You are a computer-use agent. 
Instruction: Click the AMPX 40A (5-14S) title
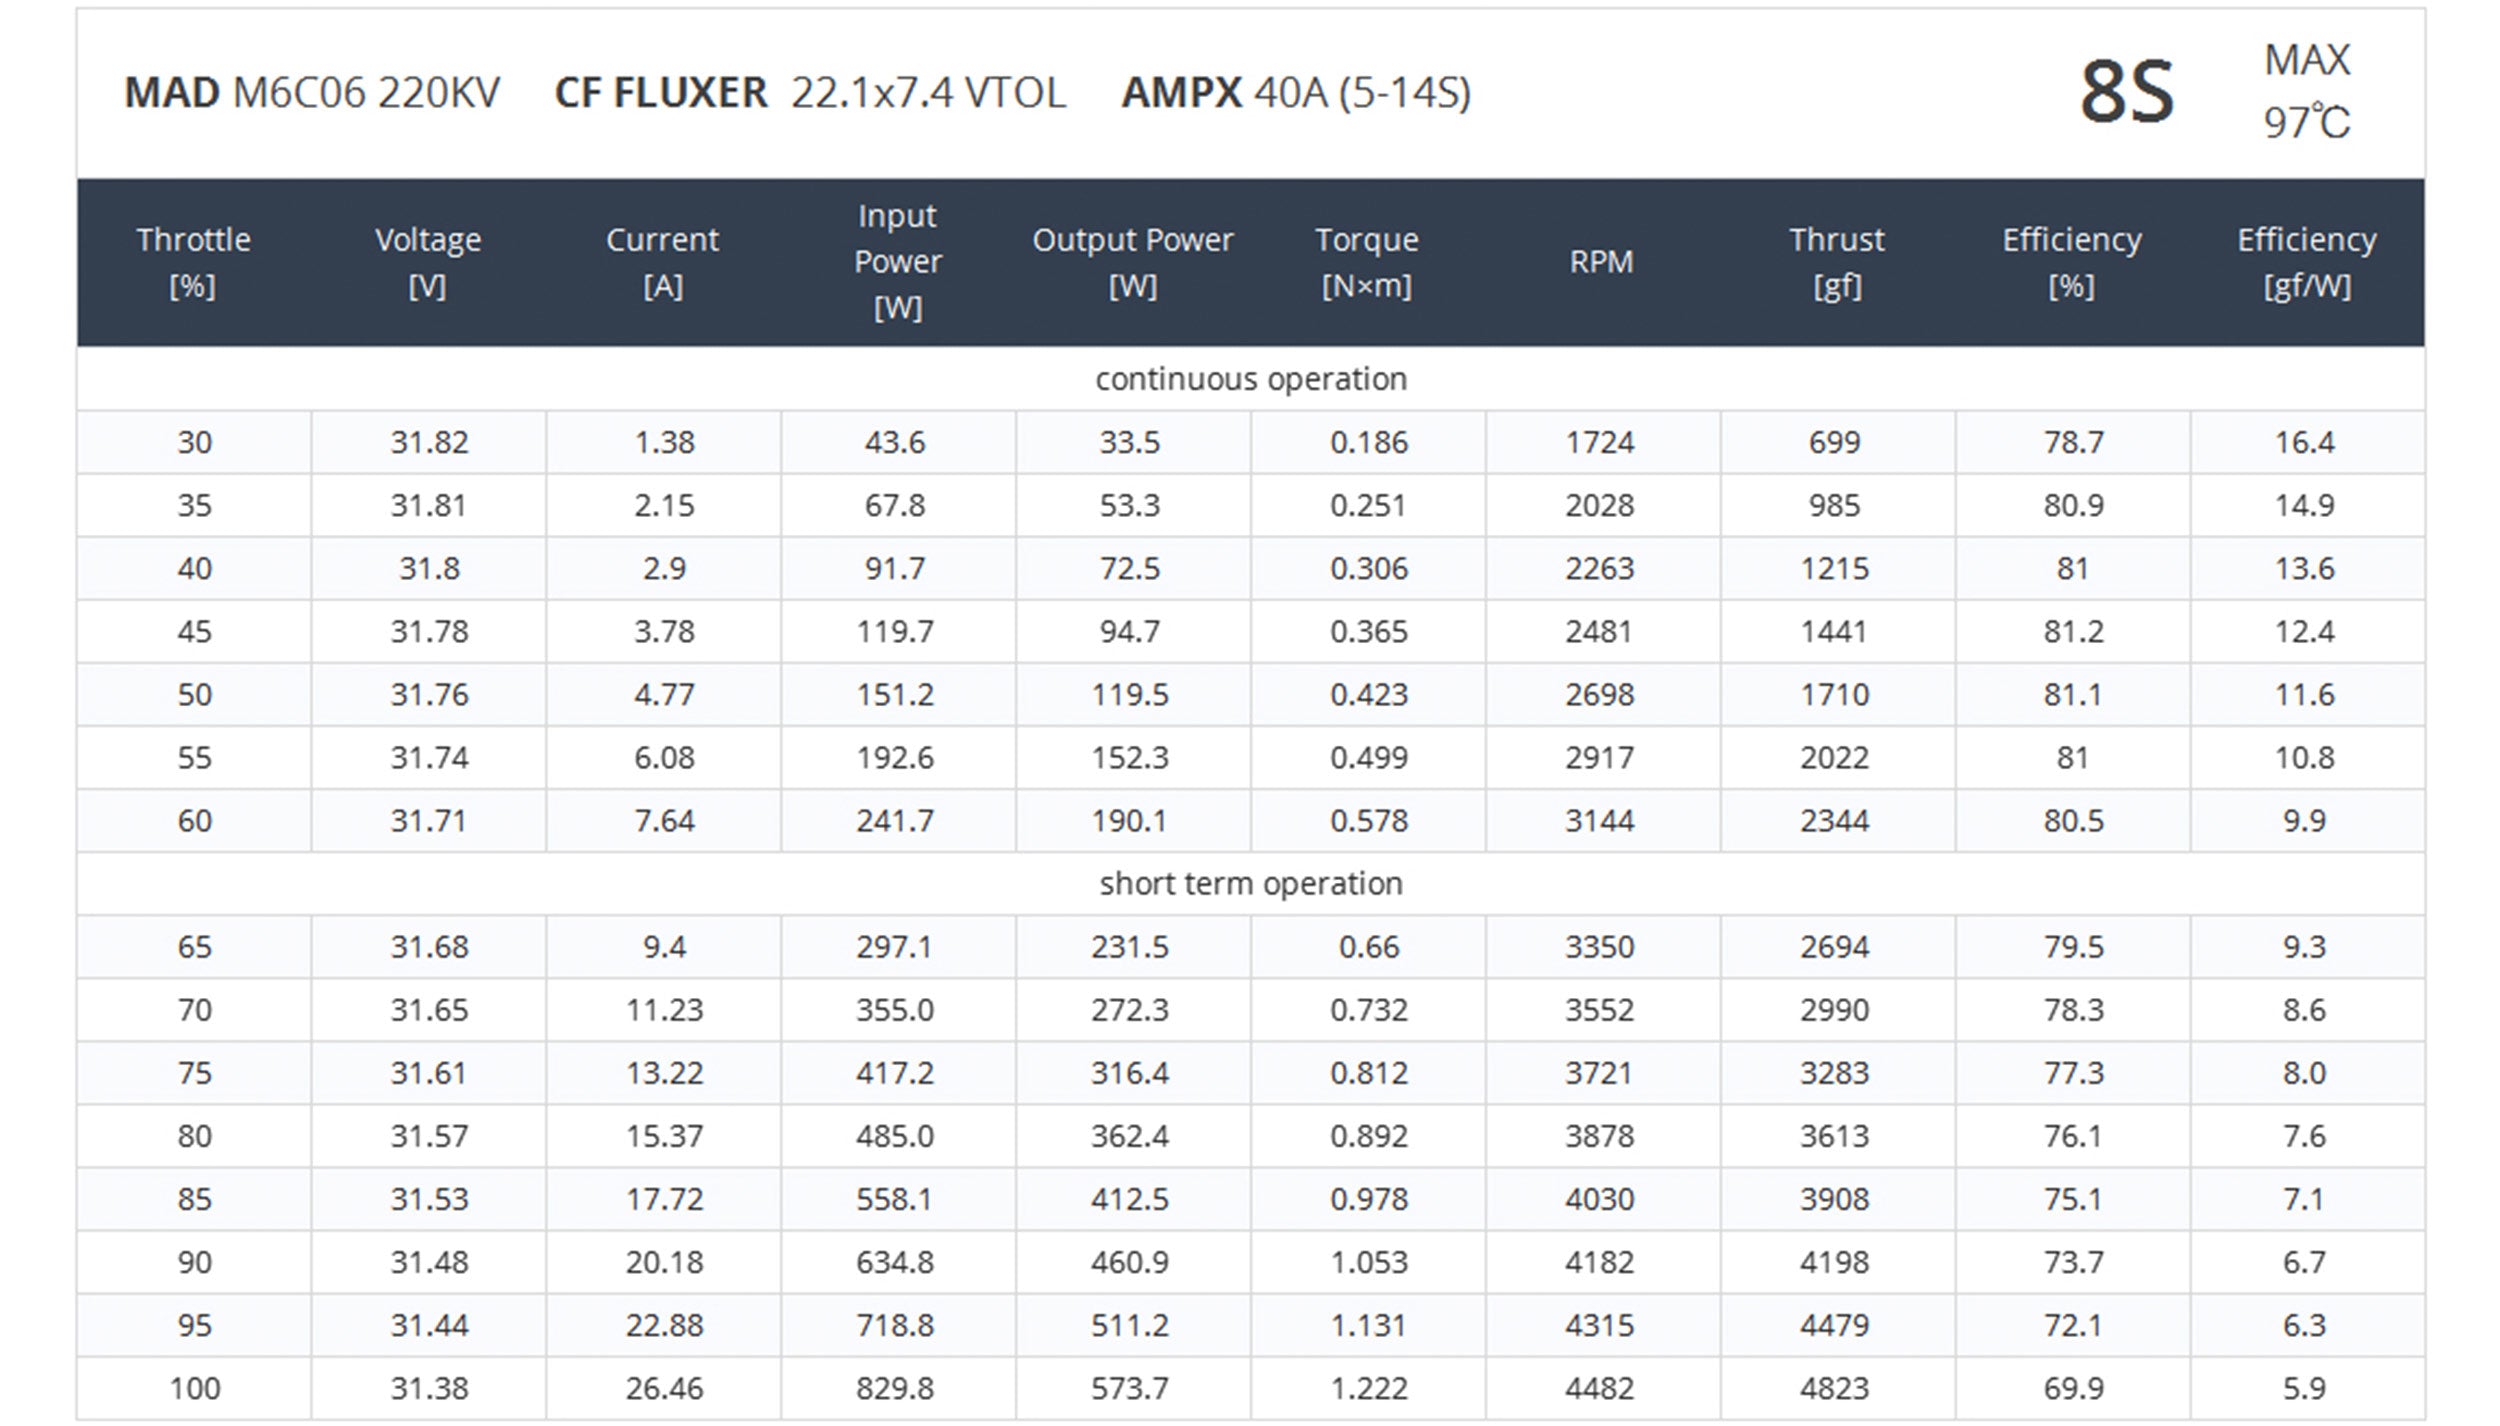pos(1296,93)
